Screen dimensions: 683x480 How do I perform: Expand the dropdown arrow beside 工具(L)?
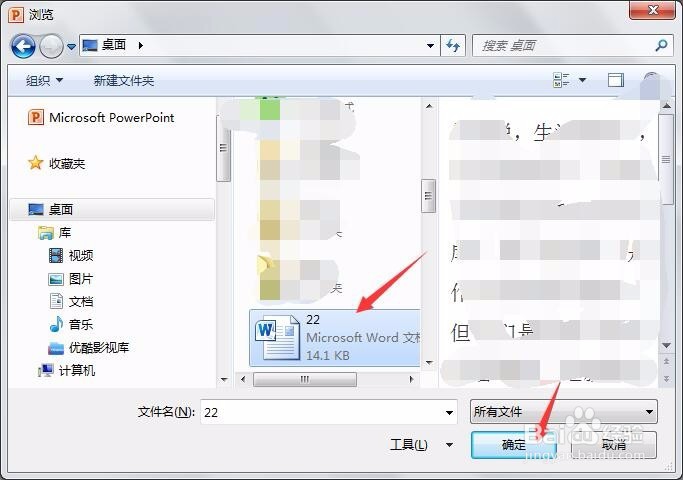[450, 445]
